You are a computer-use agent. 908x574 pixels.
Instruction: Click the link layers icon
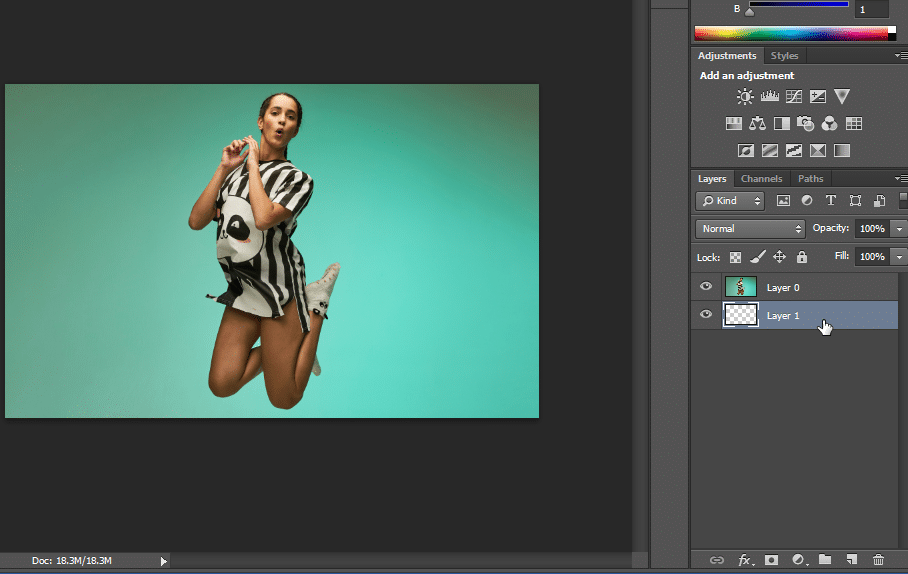click(717, 560)
